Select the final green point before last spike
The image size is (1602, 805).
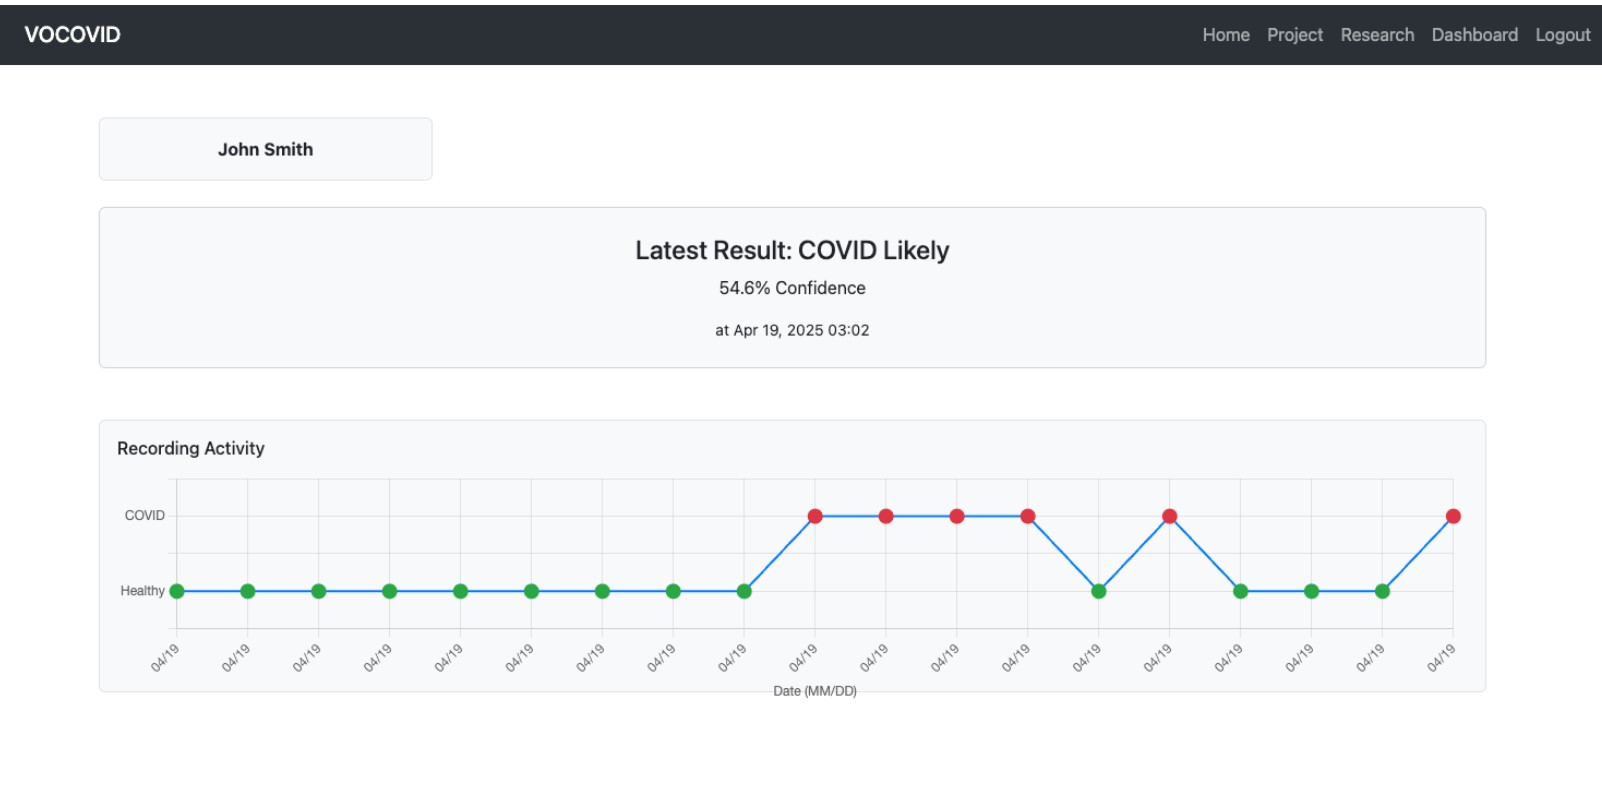pos(1382,591)
